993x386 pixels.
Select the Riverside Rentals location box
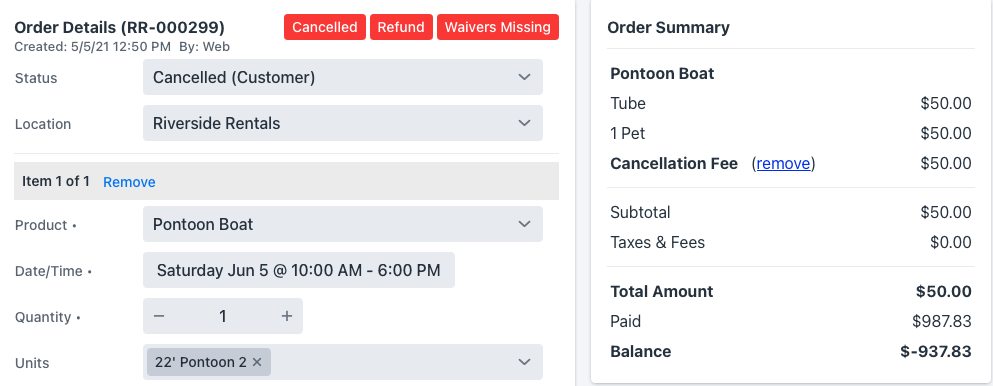[x=343, y=123]
